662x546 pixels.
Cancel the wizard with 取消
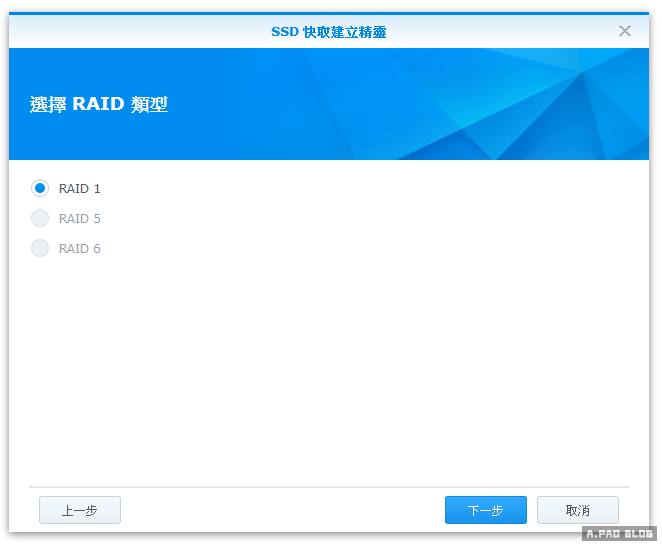[577, 510]
